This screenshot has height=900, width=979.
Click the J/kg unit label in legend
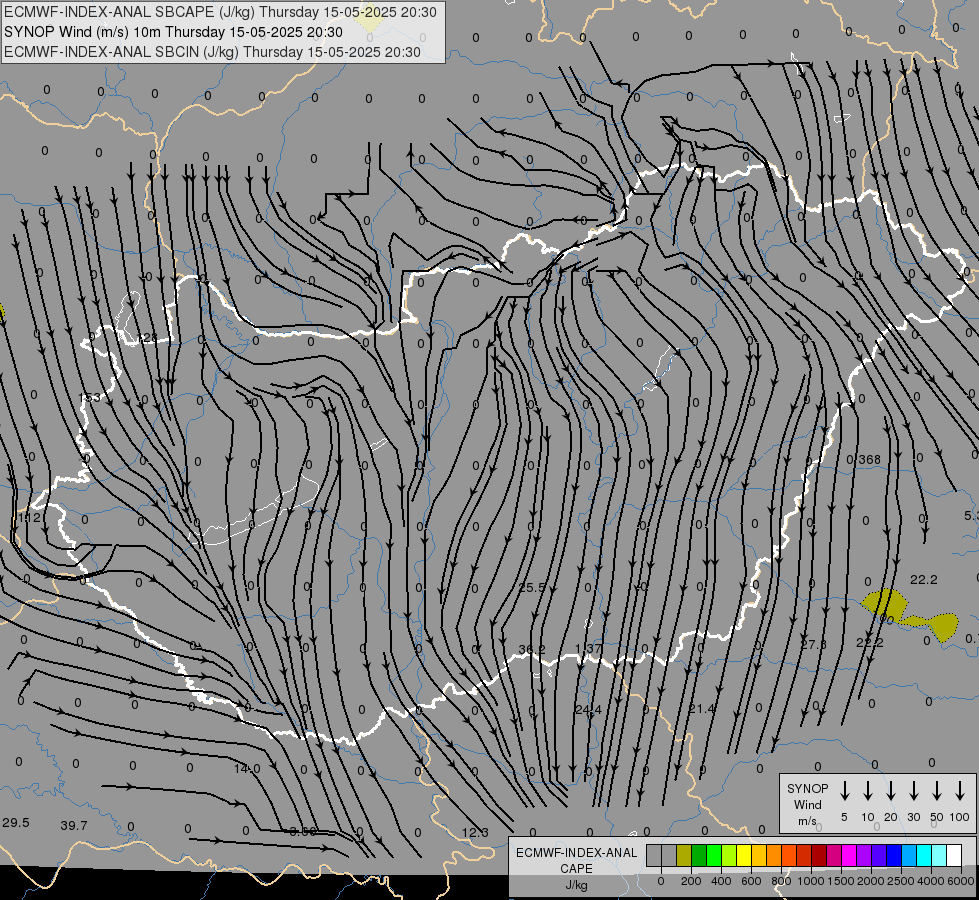click(576, 885)
